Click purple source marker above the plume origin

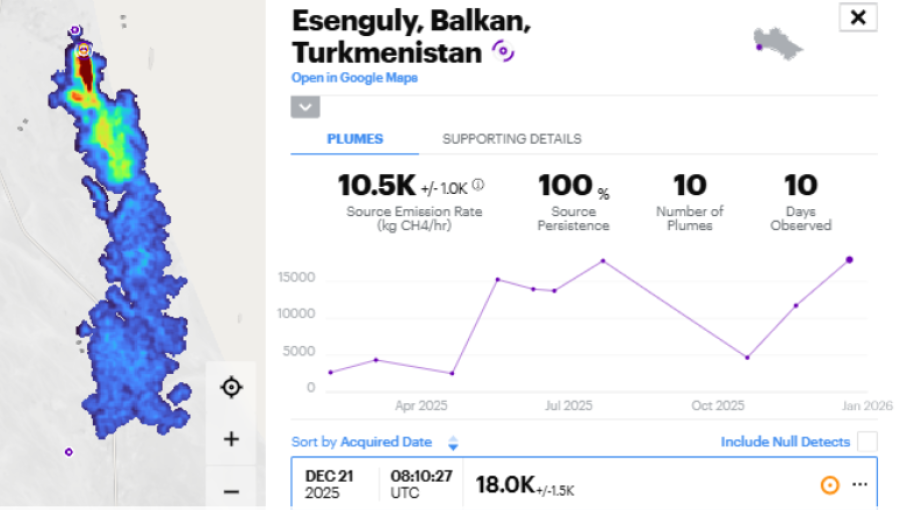click(76, 31)
